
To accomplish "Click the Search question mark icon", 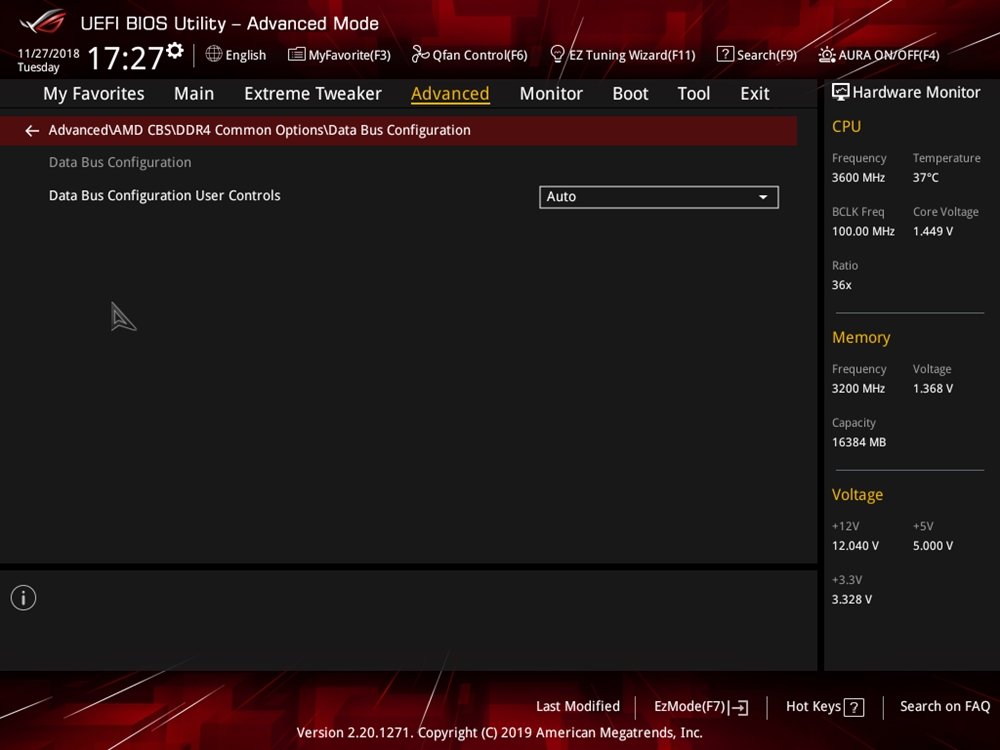I will pos(725,54).
